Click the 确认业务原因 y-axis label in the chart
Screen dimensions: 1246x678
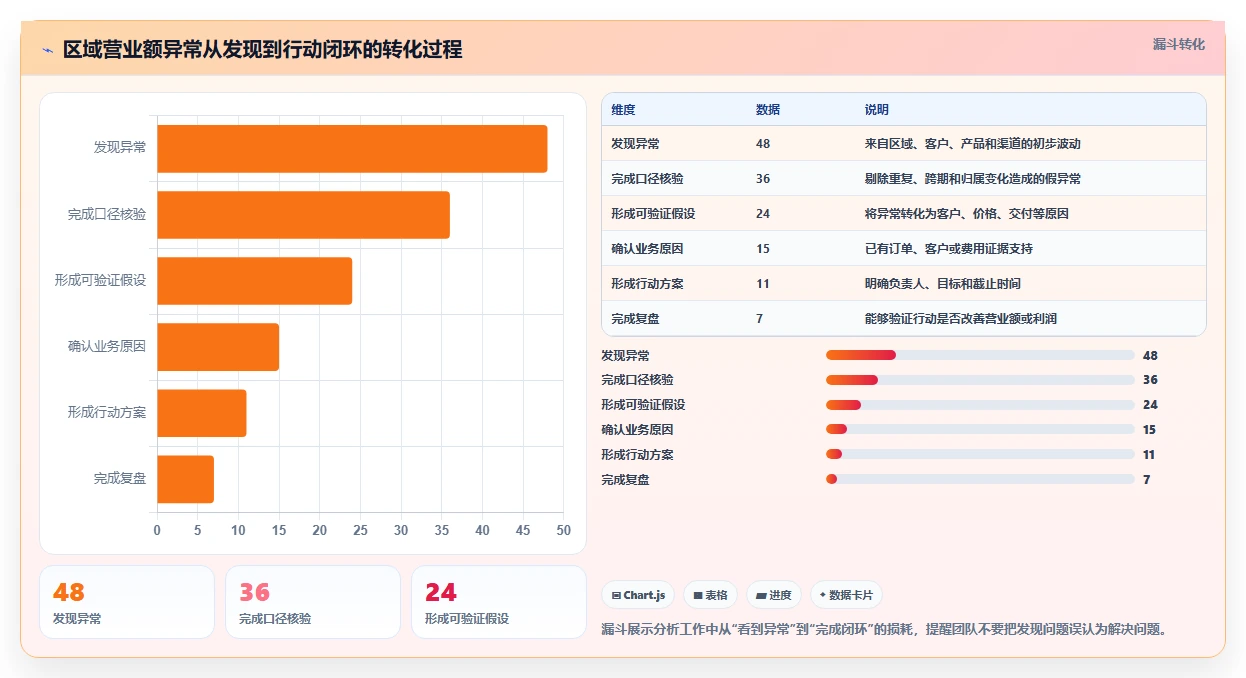107,346
